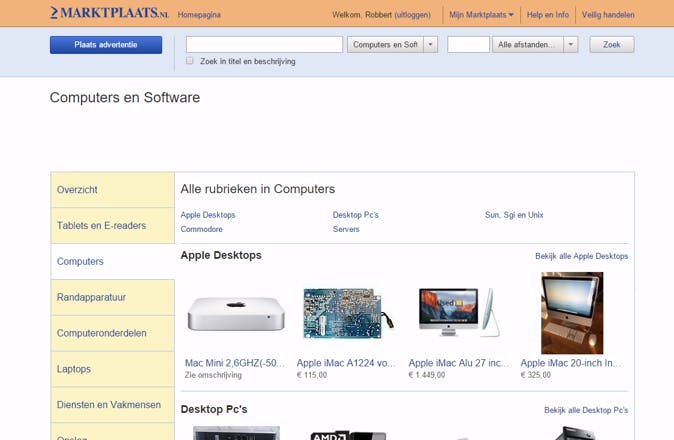
Task: Select the Diensten en Vakmensen tab
Action: coord(113,405)
